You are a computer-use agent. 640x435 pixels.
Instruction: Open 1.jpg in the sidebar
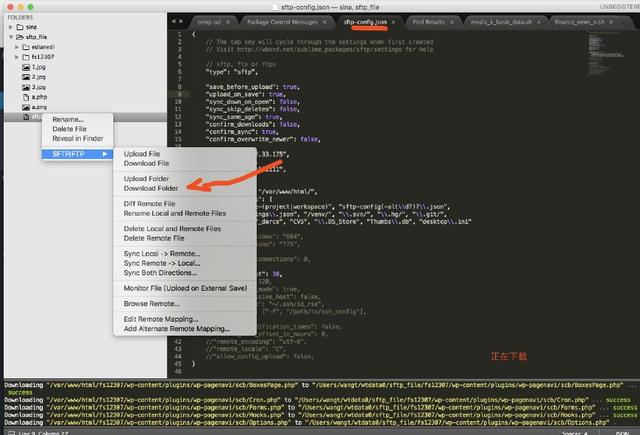tap(39, 67)
